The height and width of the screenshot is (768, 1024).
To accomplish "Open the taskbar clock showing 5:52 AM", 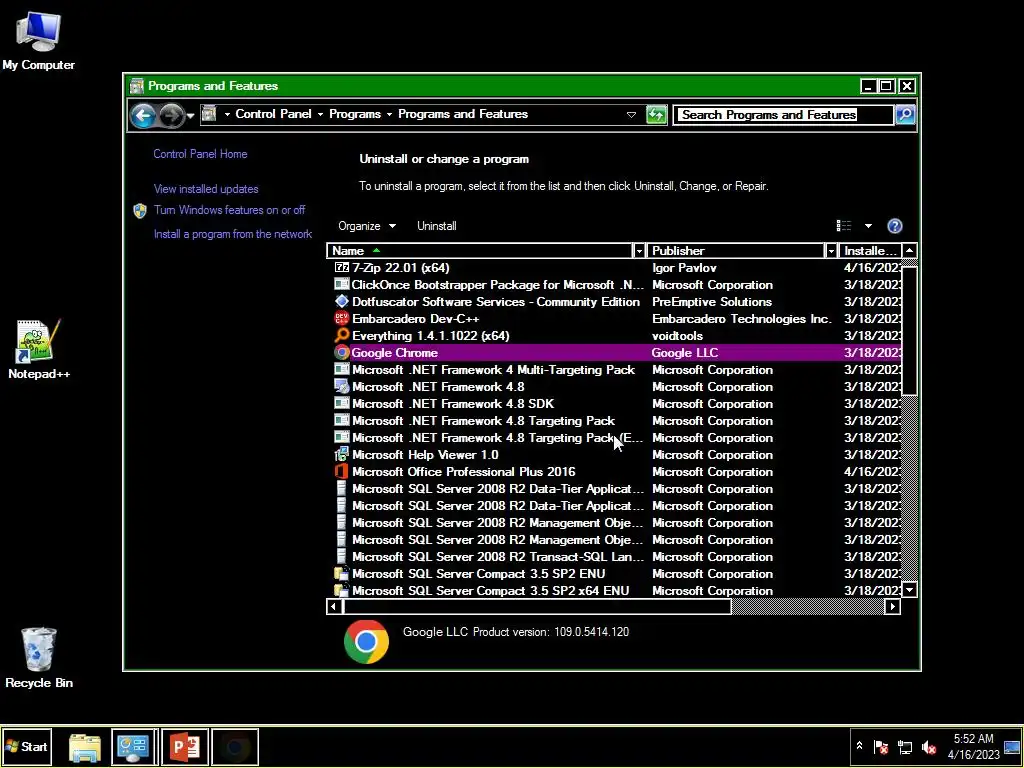I will pyautogui.click(x=974, y=747).
